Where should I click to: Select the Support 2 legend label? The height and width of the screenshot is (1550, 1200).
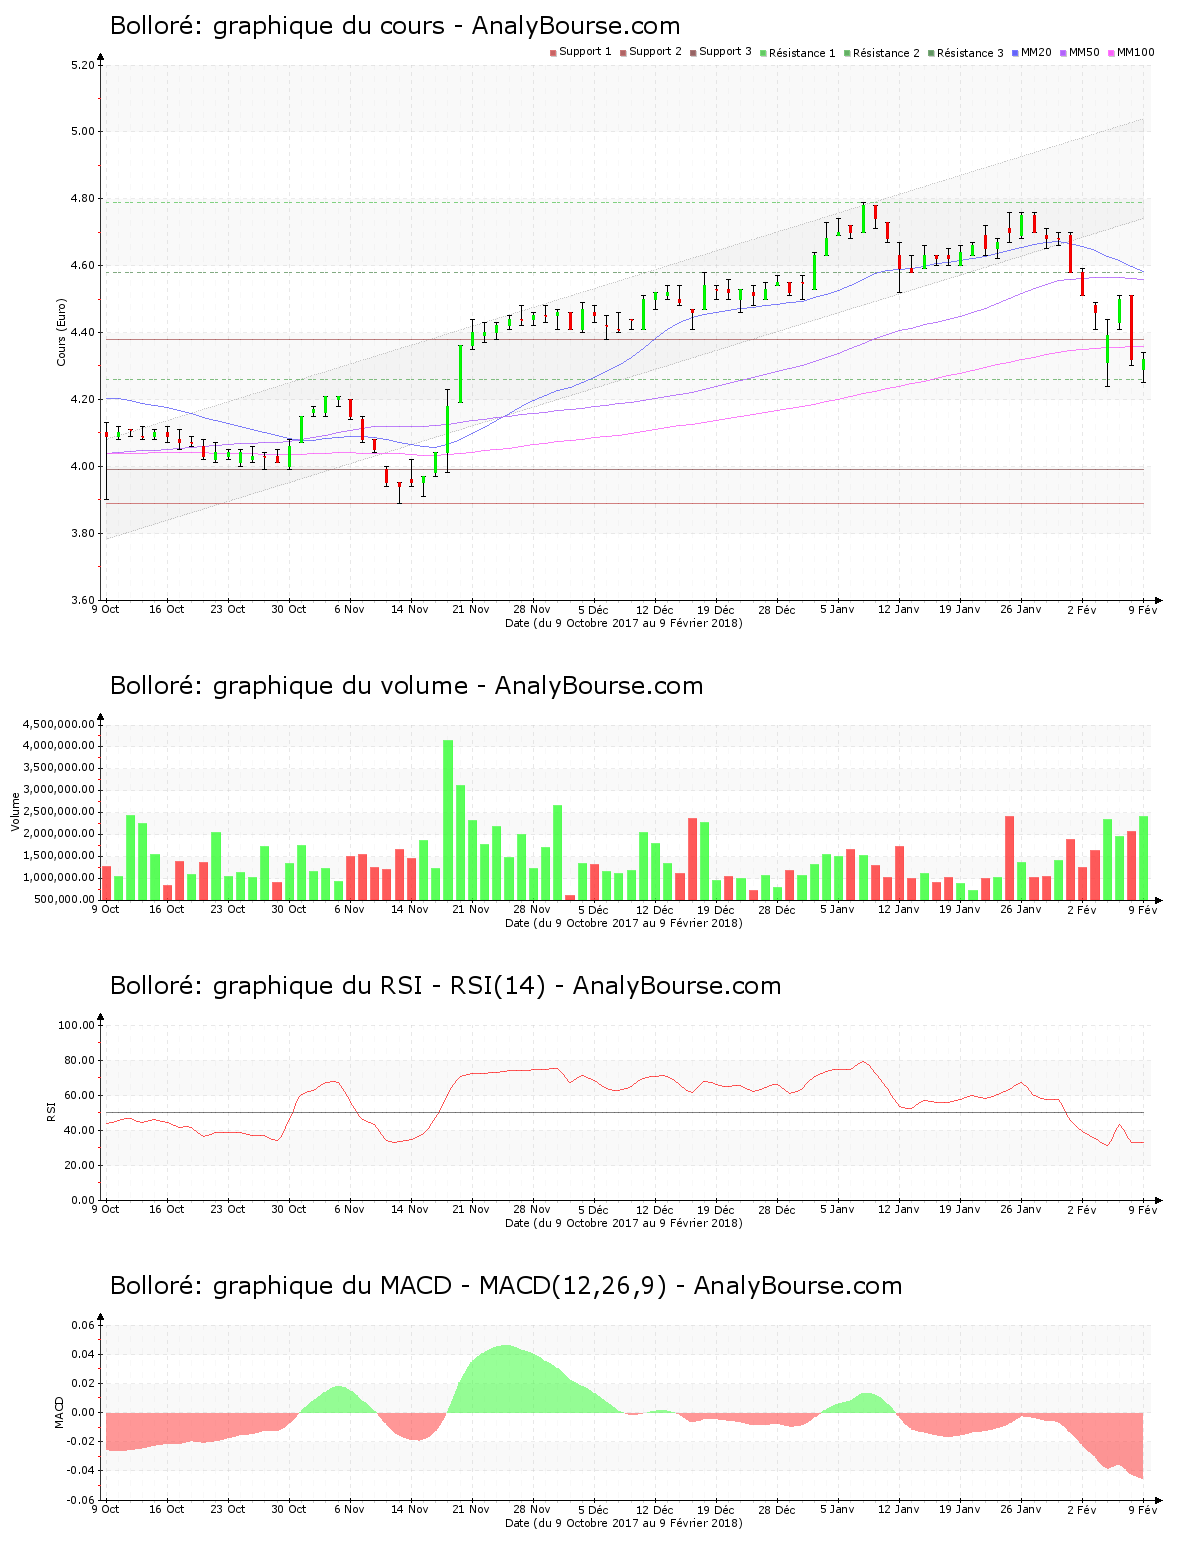pos(655,52)
